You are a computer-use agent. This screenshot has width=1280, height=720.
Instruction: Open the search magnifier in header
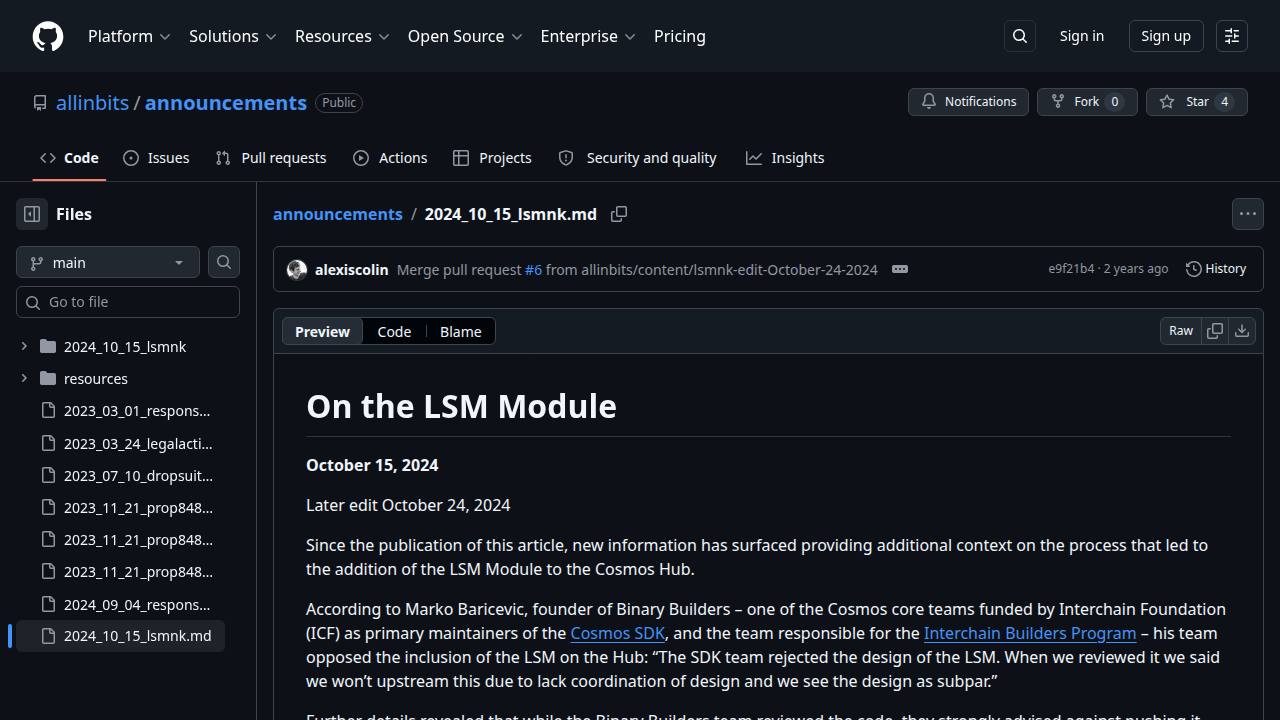click(x=1020, y=36)
